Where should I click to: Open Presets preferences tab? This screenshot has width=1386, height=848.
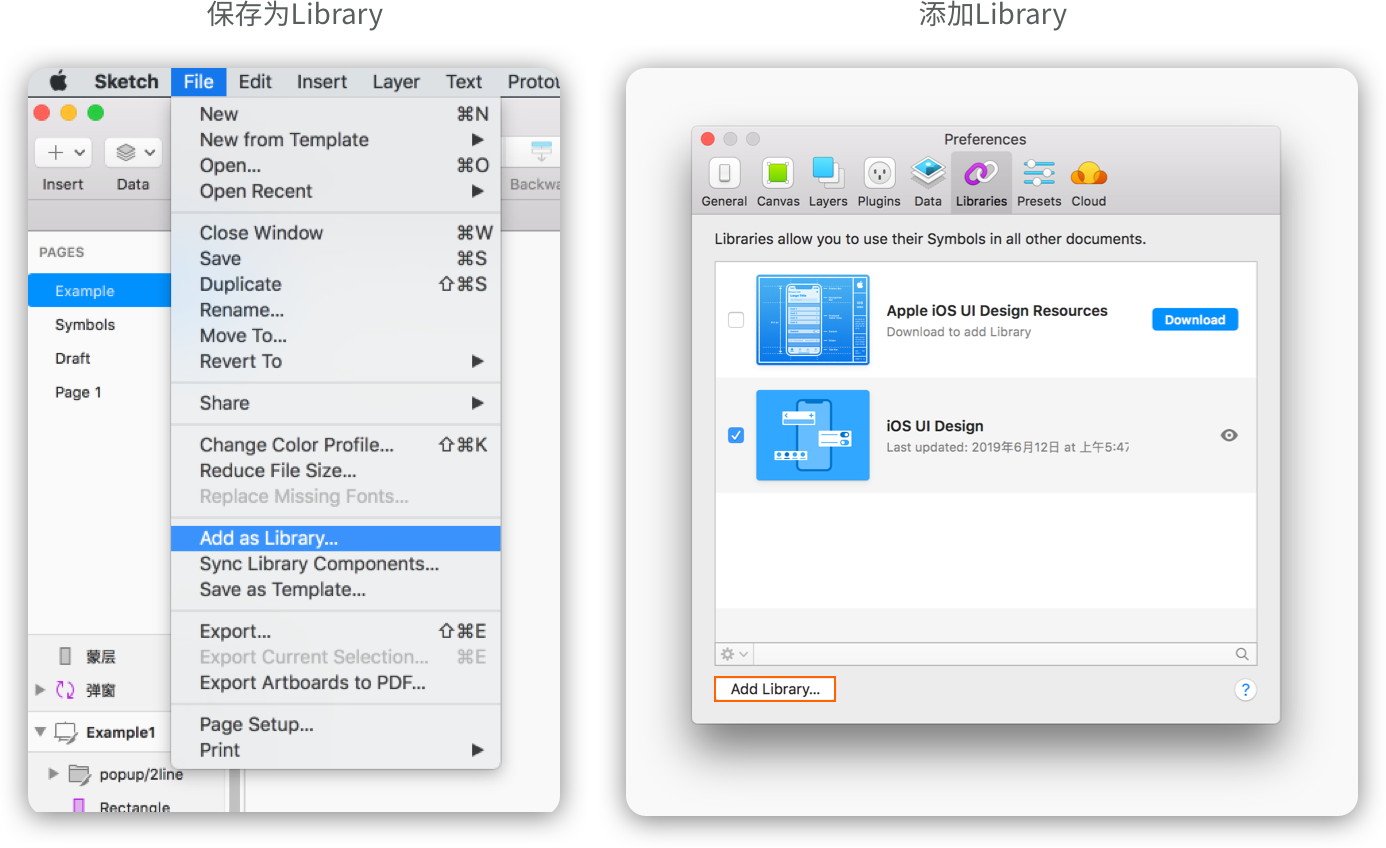click(1039, 182)
